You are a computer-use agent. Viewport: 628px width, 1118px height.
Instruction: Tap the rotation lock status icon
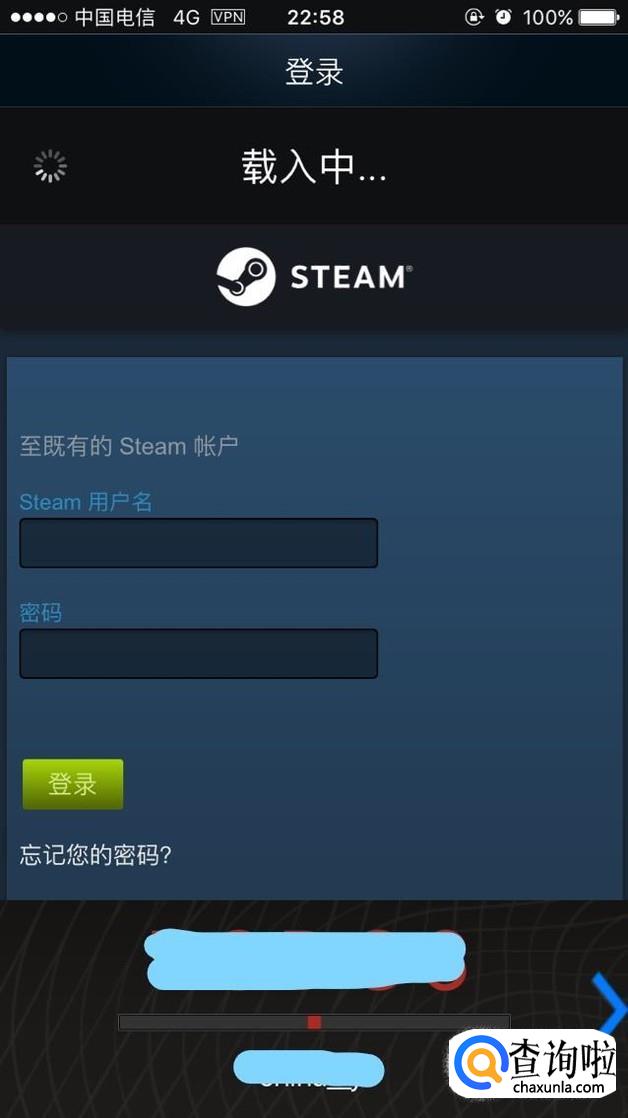474,17
